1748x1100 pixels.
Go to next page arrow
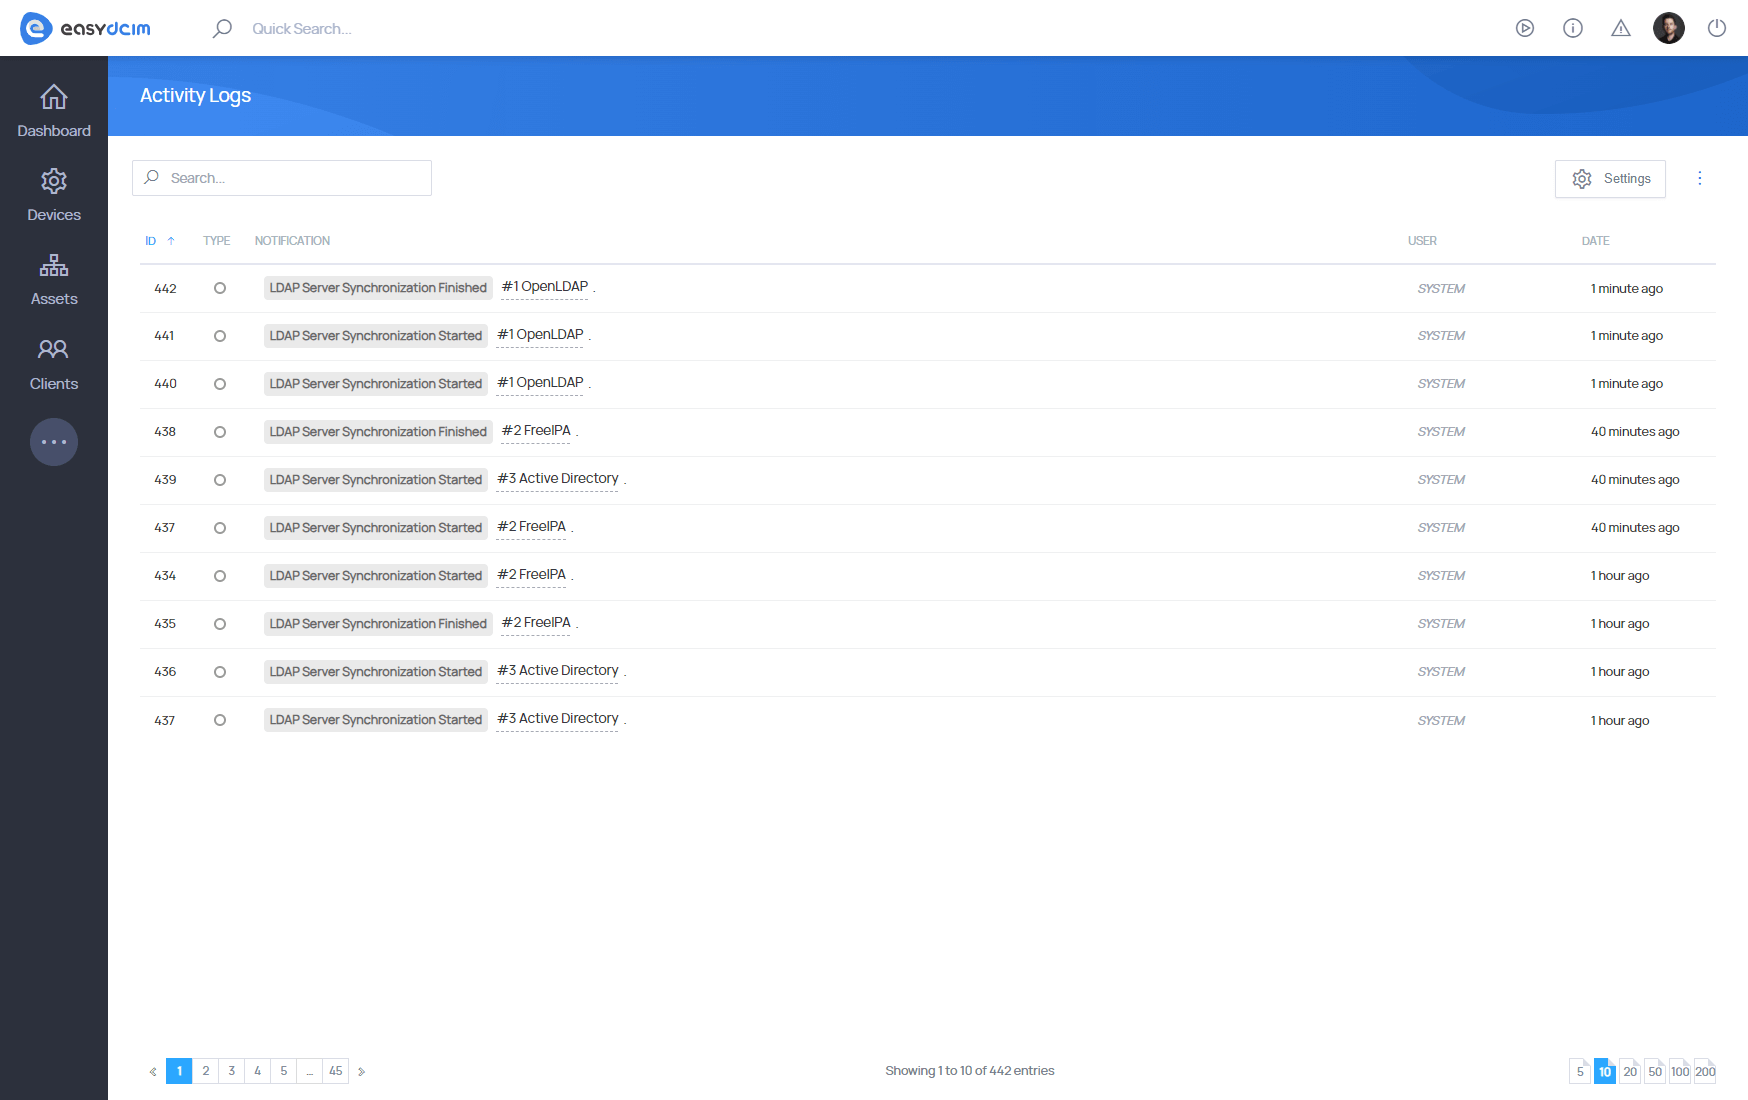tap(361, 1071)
